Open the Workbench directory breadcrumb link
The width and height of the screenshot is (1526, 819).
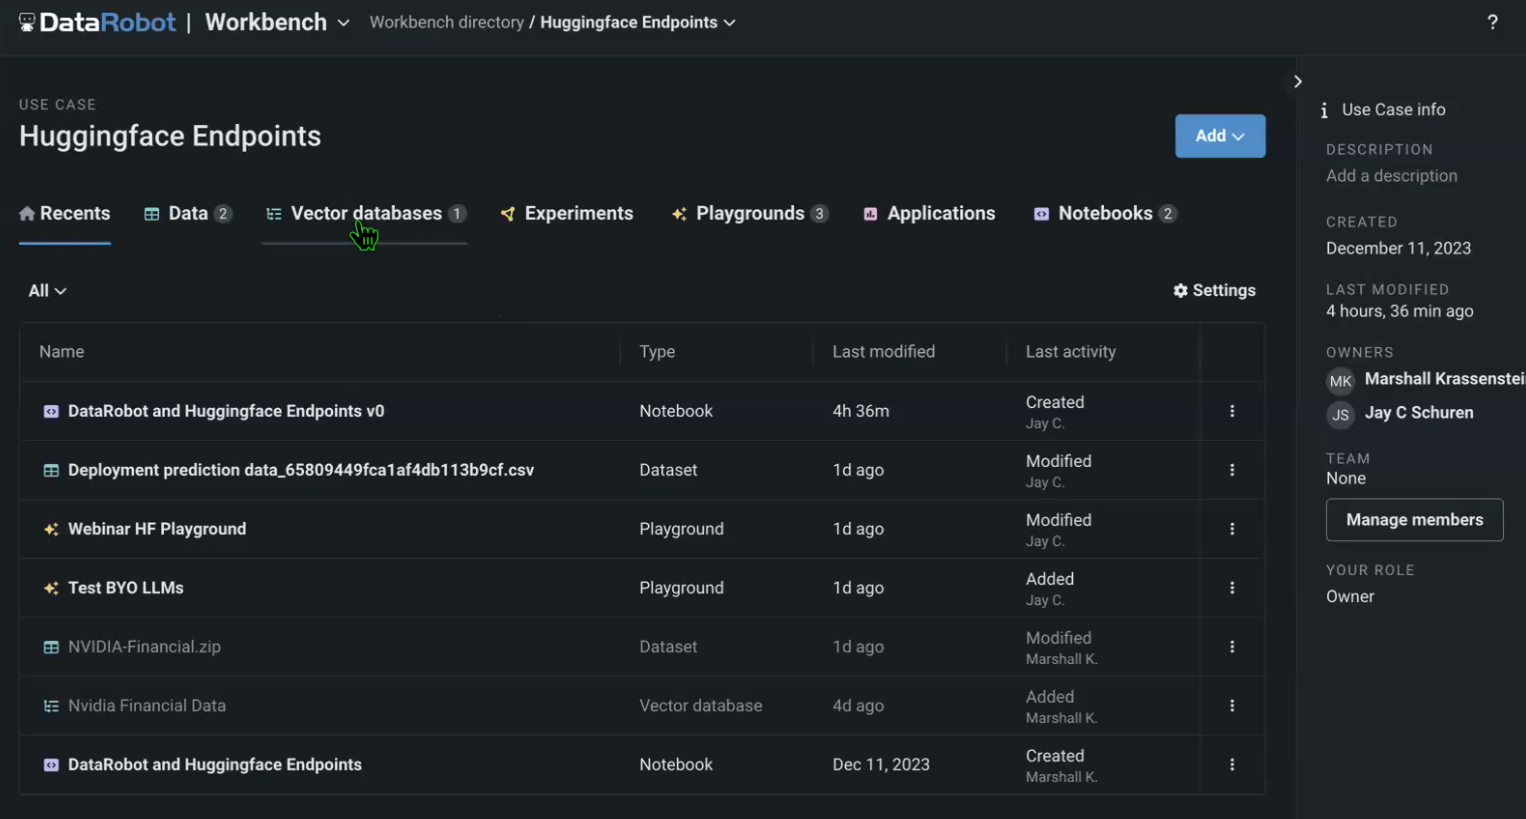click(x=446, y=22)
